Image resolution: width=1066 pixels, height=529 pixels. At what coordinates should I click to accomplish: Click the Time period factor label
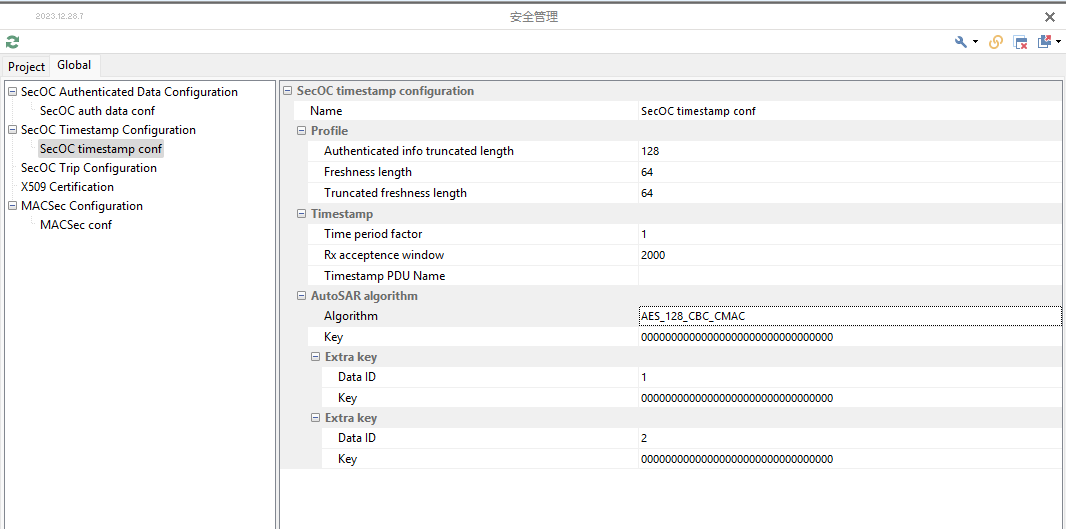[373, 234]
